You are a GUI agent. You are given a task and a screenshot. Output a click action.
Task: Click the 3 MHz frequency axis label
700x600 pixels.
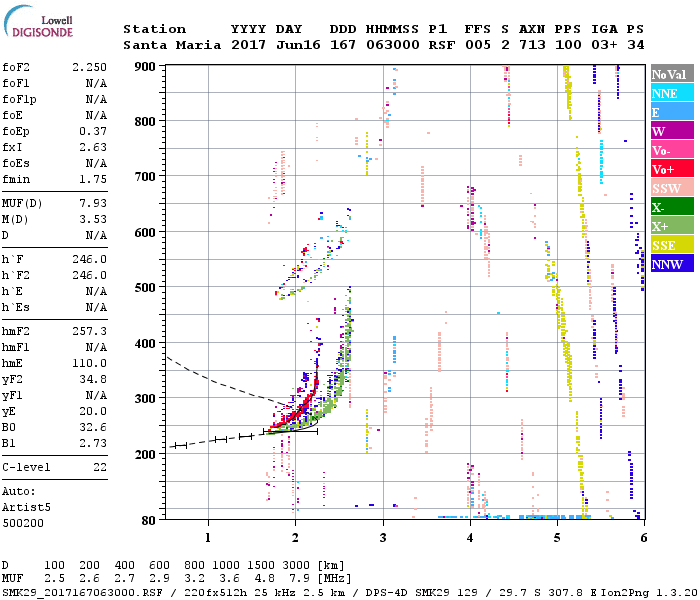pyautogui.click(x=383, y=538)
